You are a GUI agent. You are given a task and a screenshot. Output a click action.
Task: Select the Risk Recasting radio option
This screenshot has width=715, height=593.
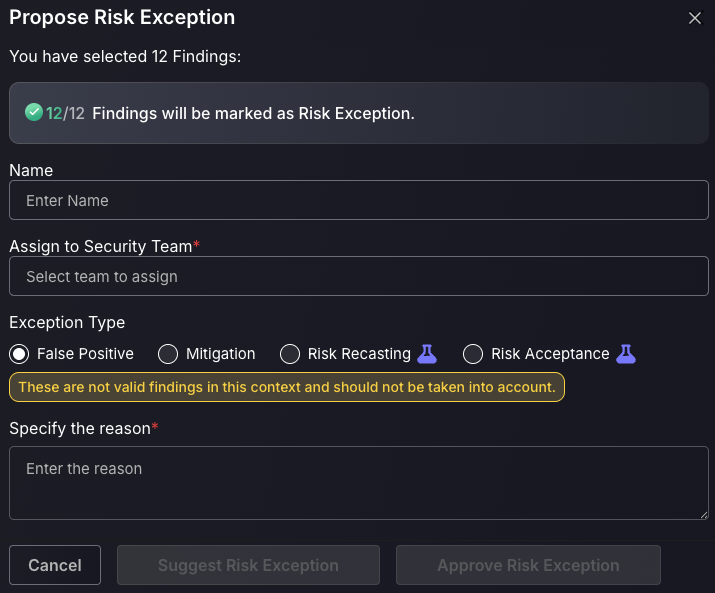pyautogui.click(x=290, y=354)
